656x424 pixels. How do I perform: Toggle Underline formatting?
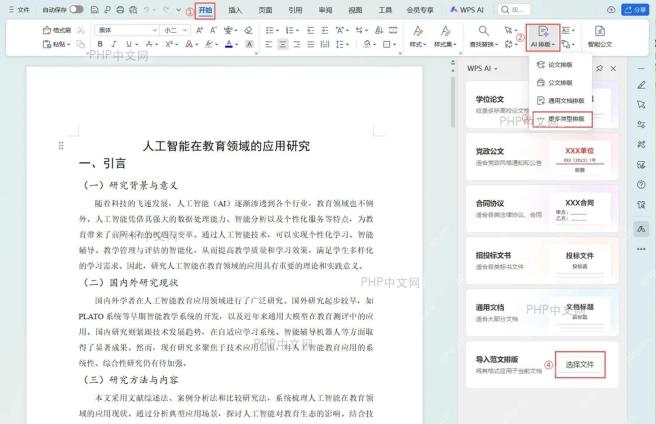129,44
